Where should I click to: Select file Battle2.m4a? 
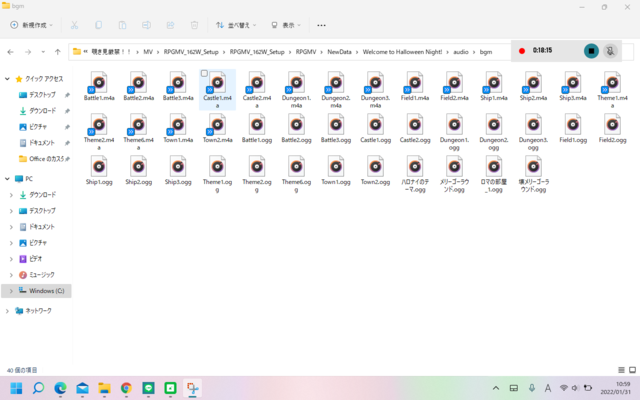click(139, 87)
